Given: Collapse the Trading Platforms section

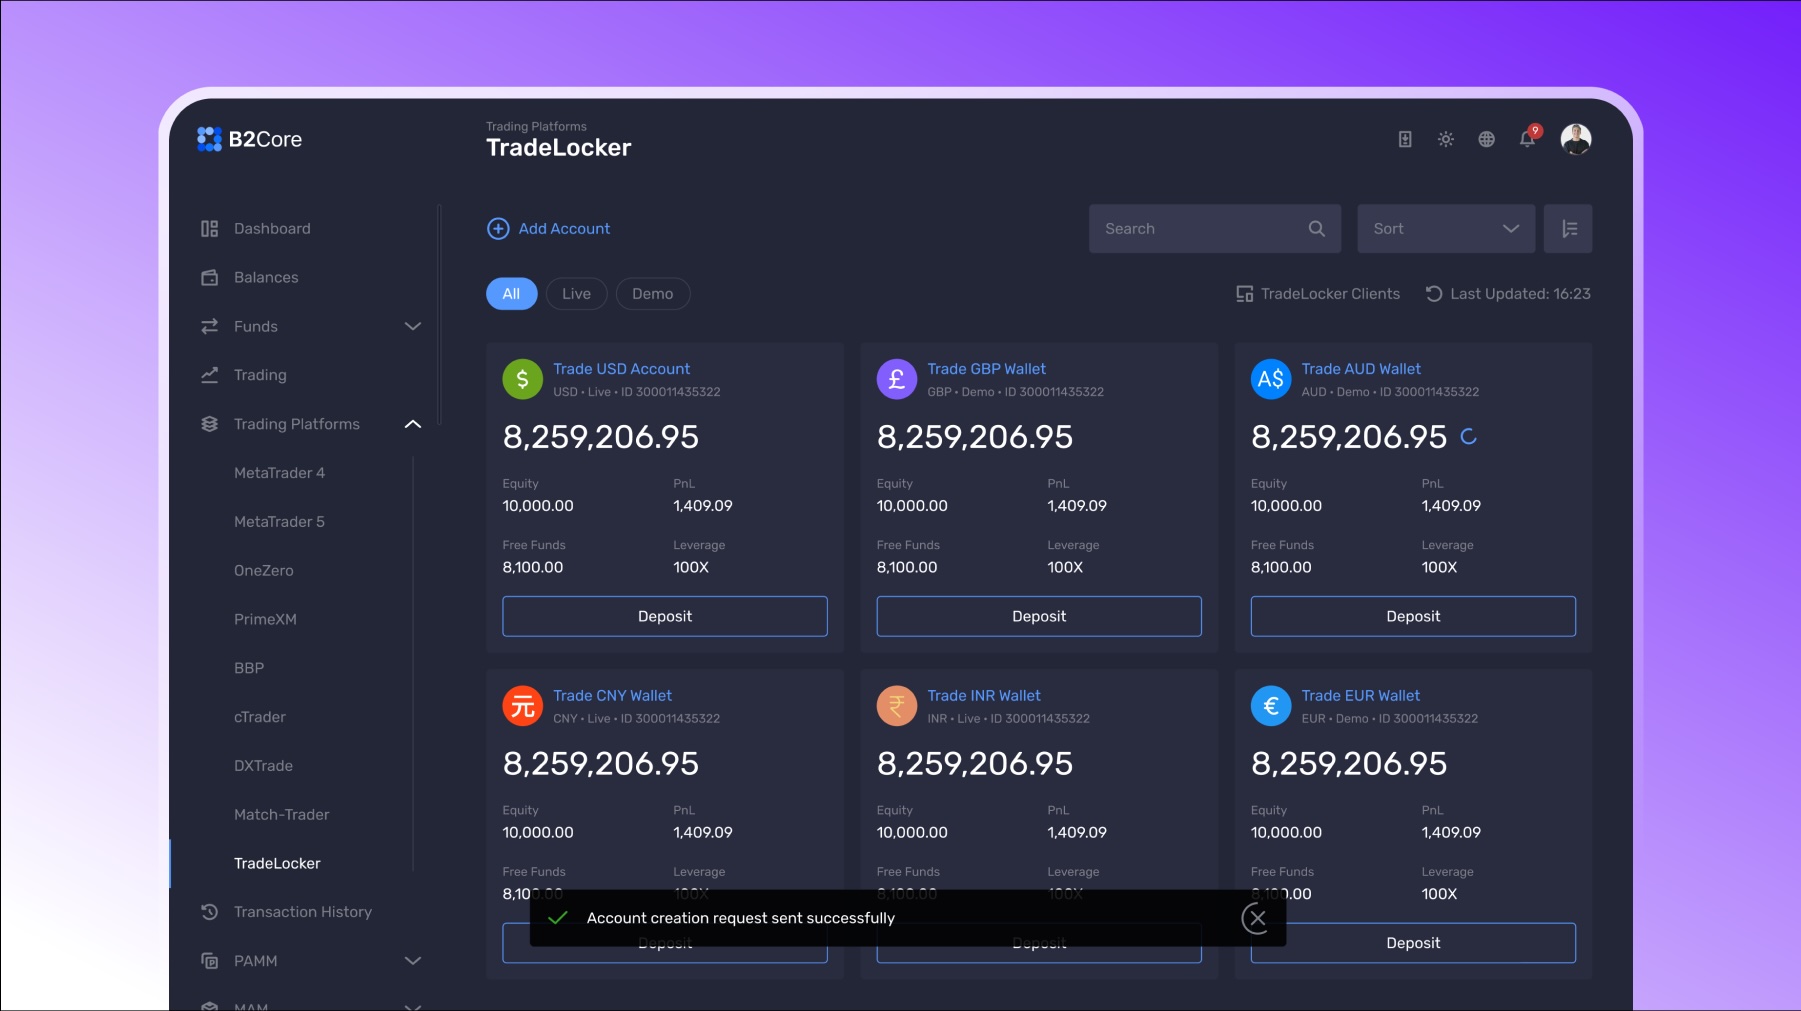Looking at the screenshot, I should (412, 425).
